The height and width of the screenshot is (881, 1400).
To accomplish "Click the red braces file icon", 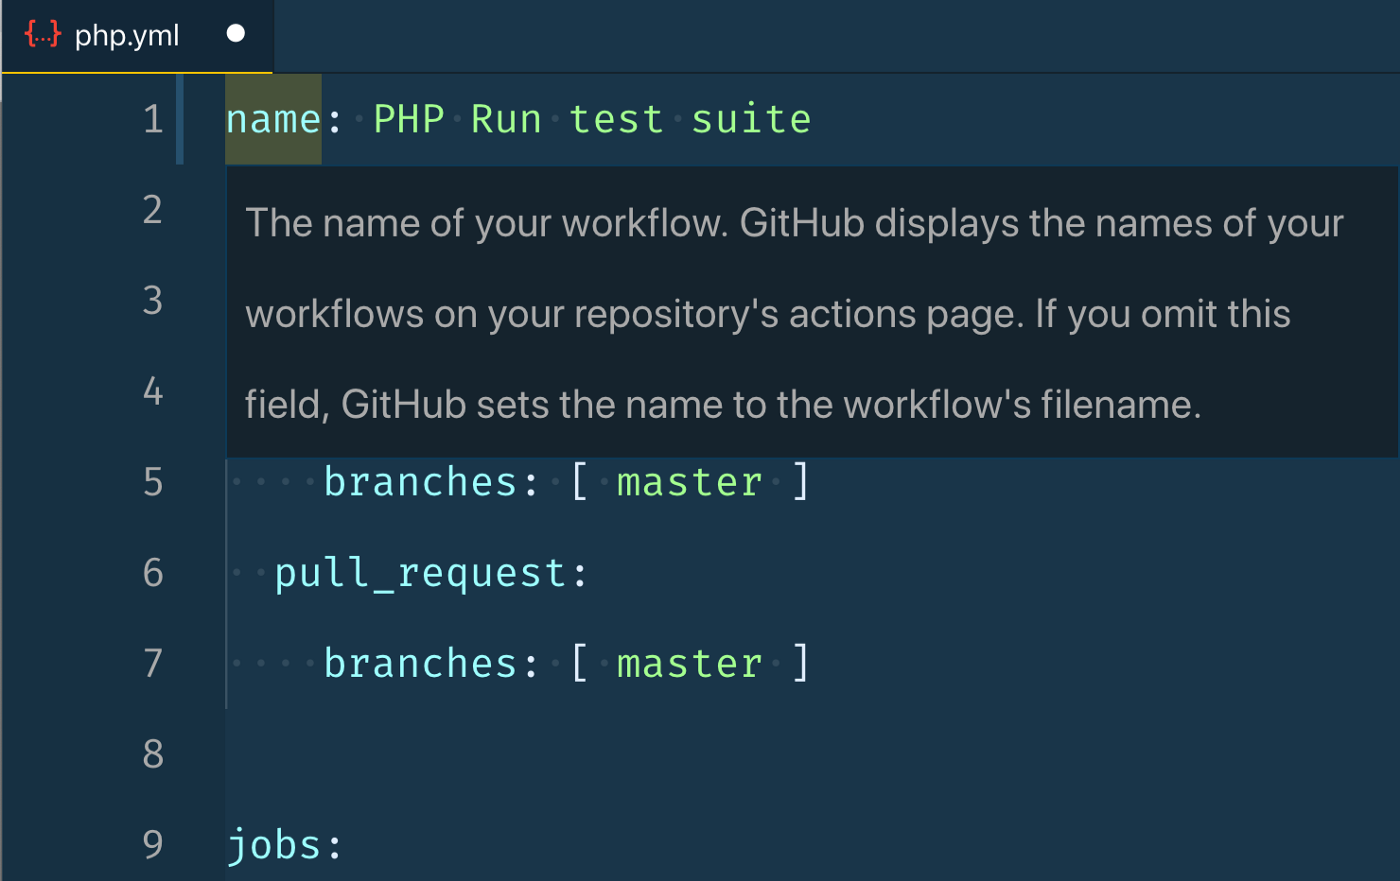I will (x=42, y=34).
